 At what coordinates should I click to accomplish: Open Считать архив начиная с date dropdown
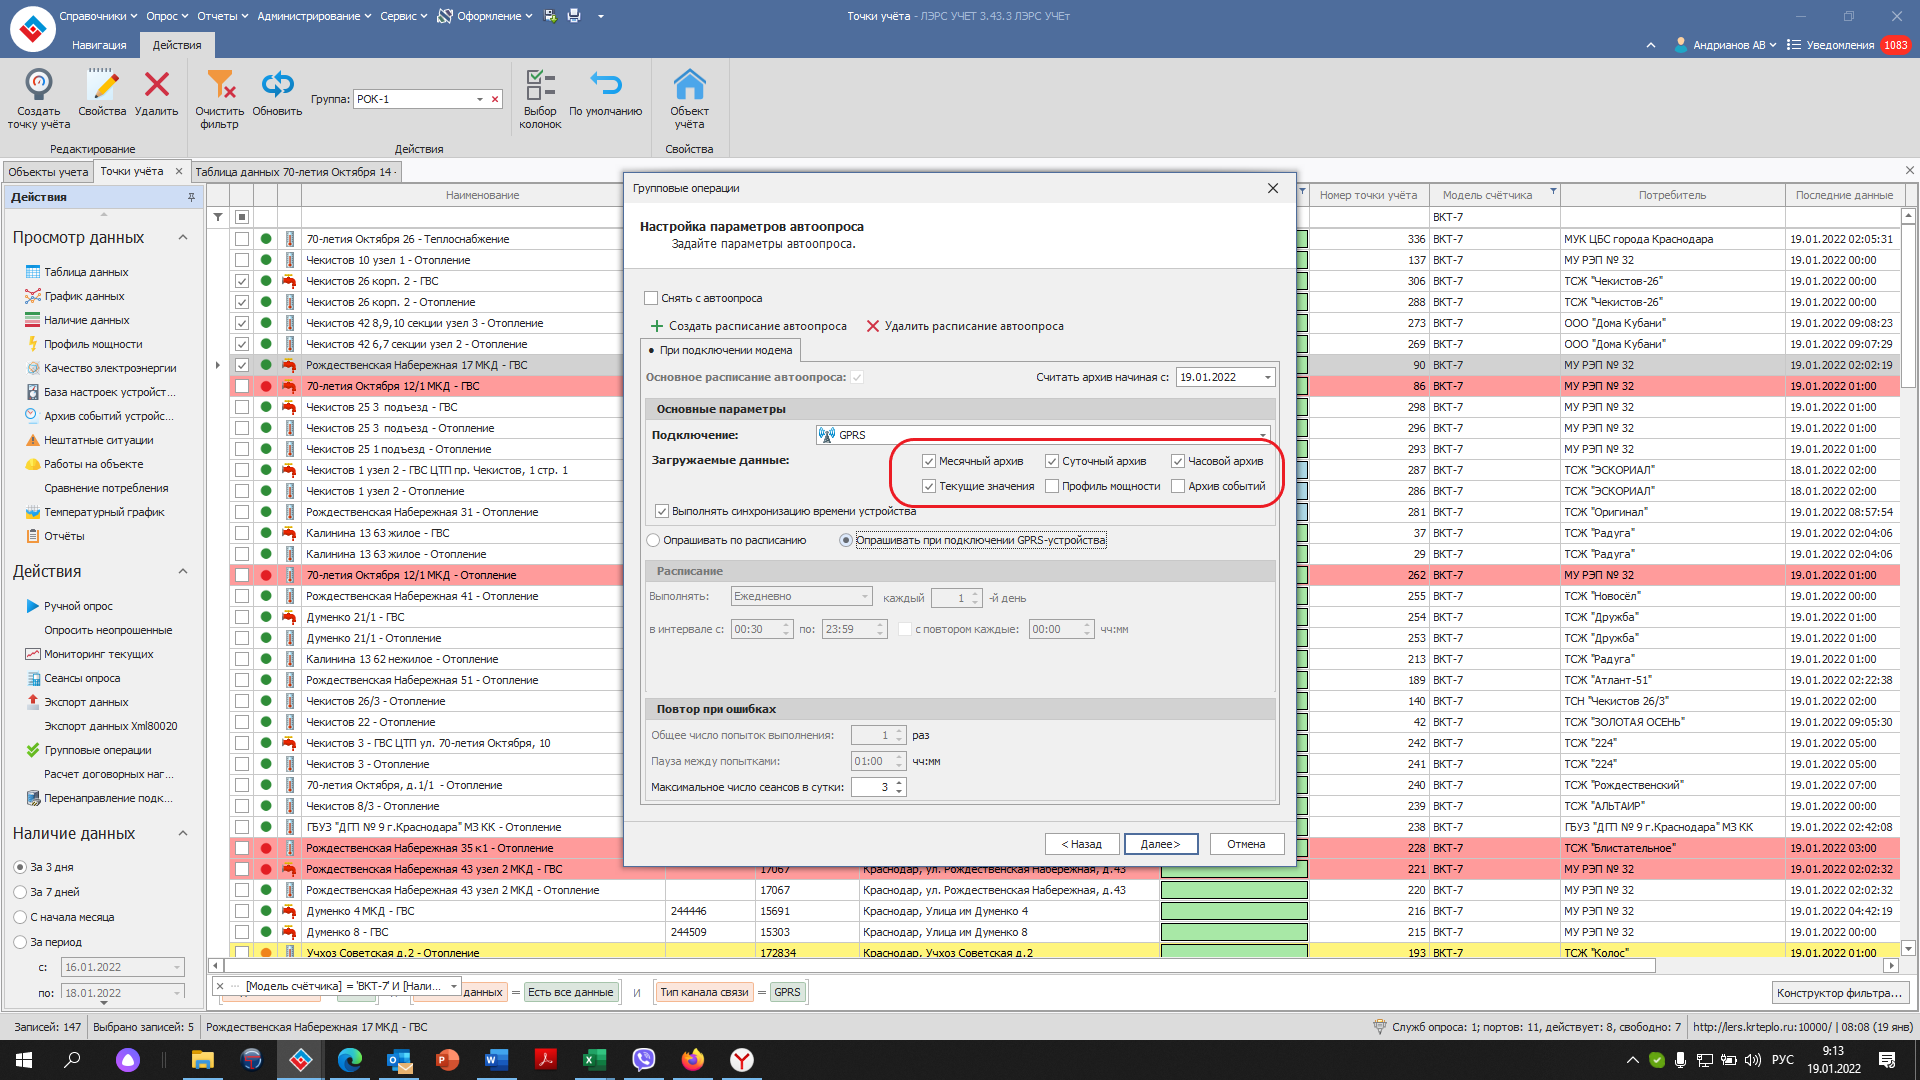click(x=1268, y=377)
